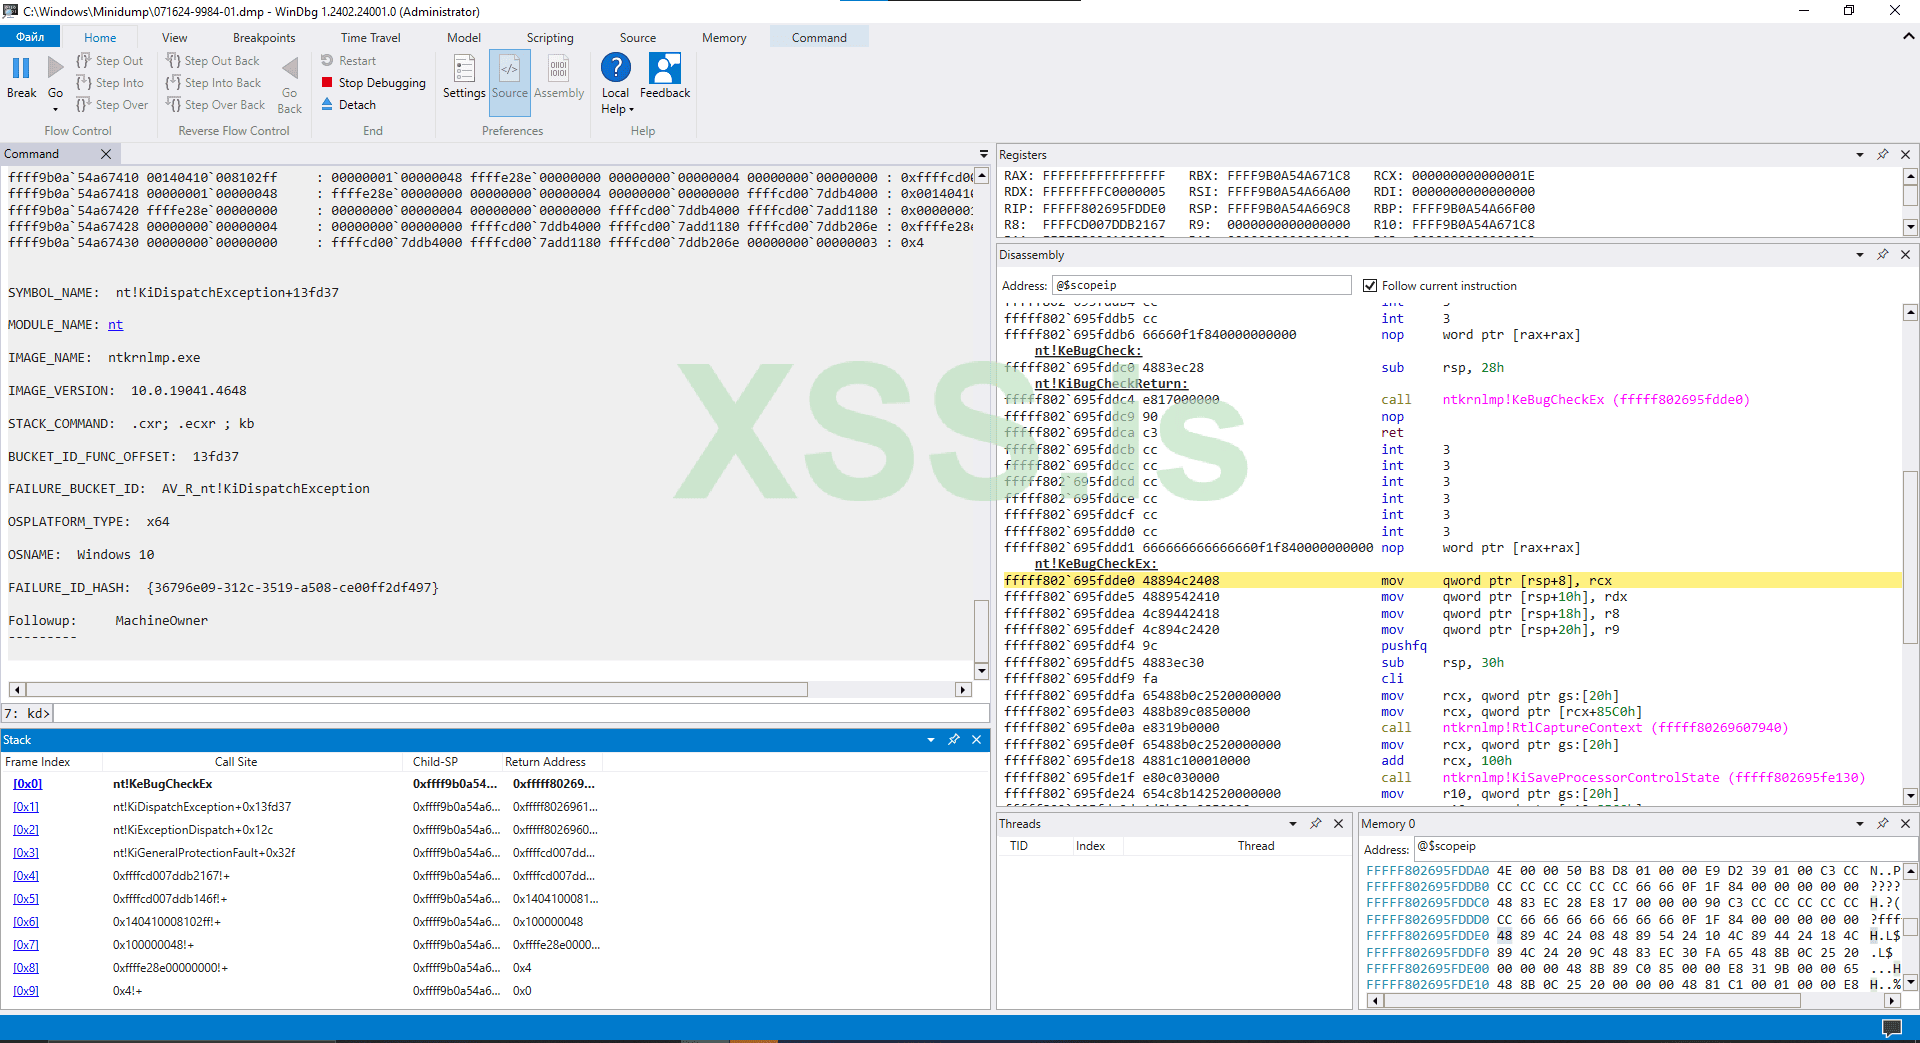Select stack frame 0x3 link
This screenshot has width=1920, height=1043.
(x=26, y=853)
